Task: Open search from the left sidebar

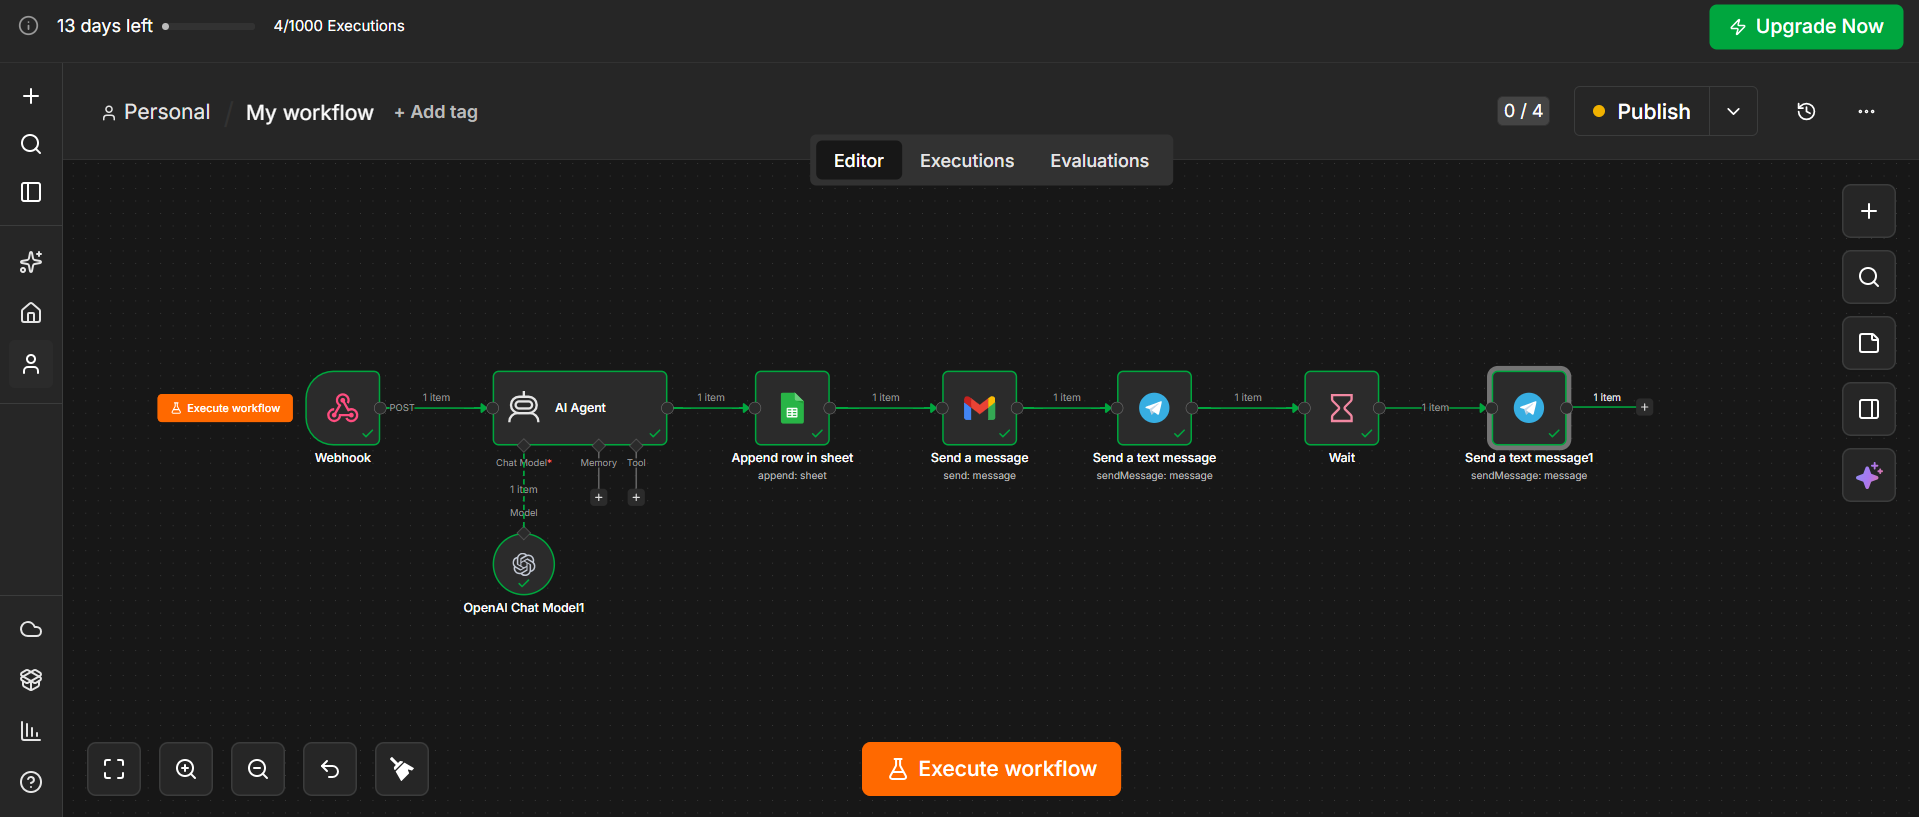Action: (31, 144)
